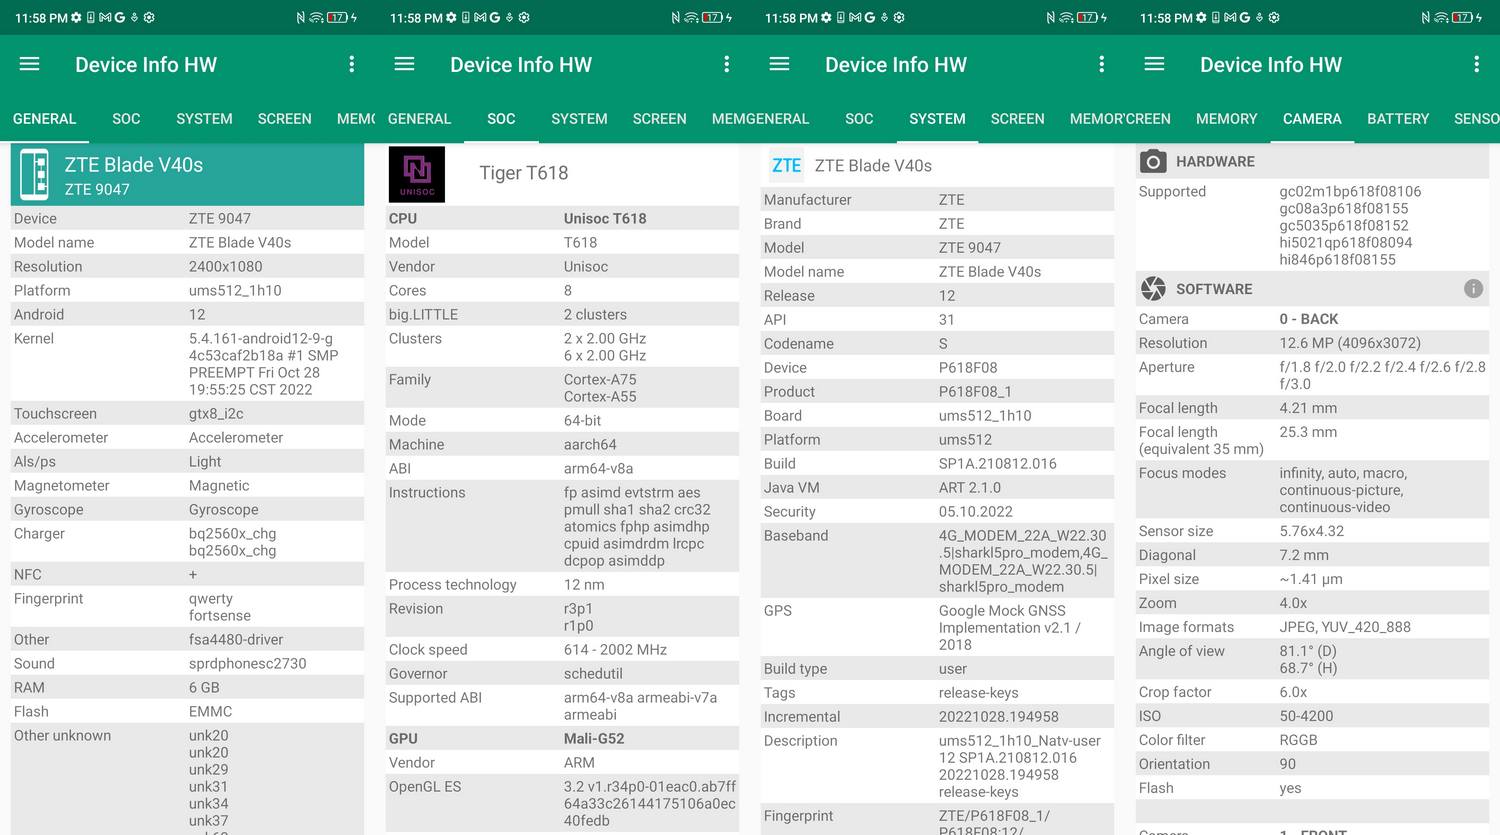1500x835 pixels.
Task: Tap Focal length 4.21 mm
Action: tap(1308, 408)
